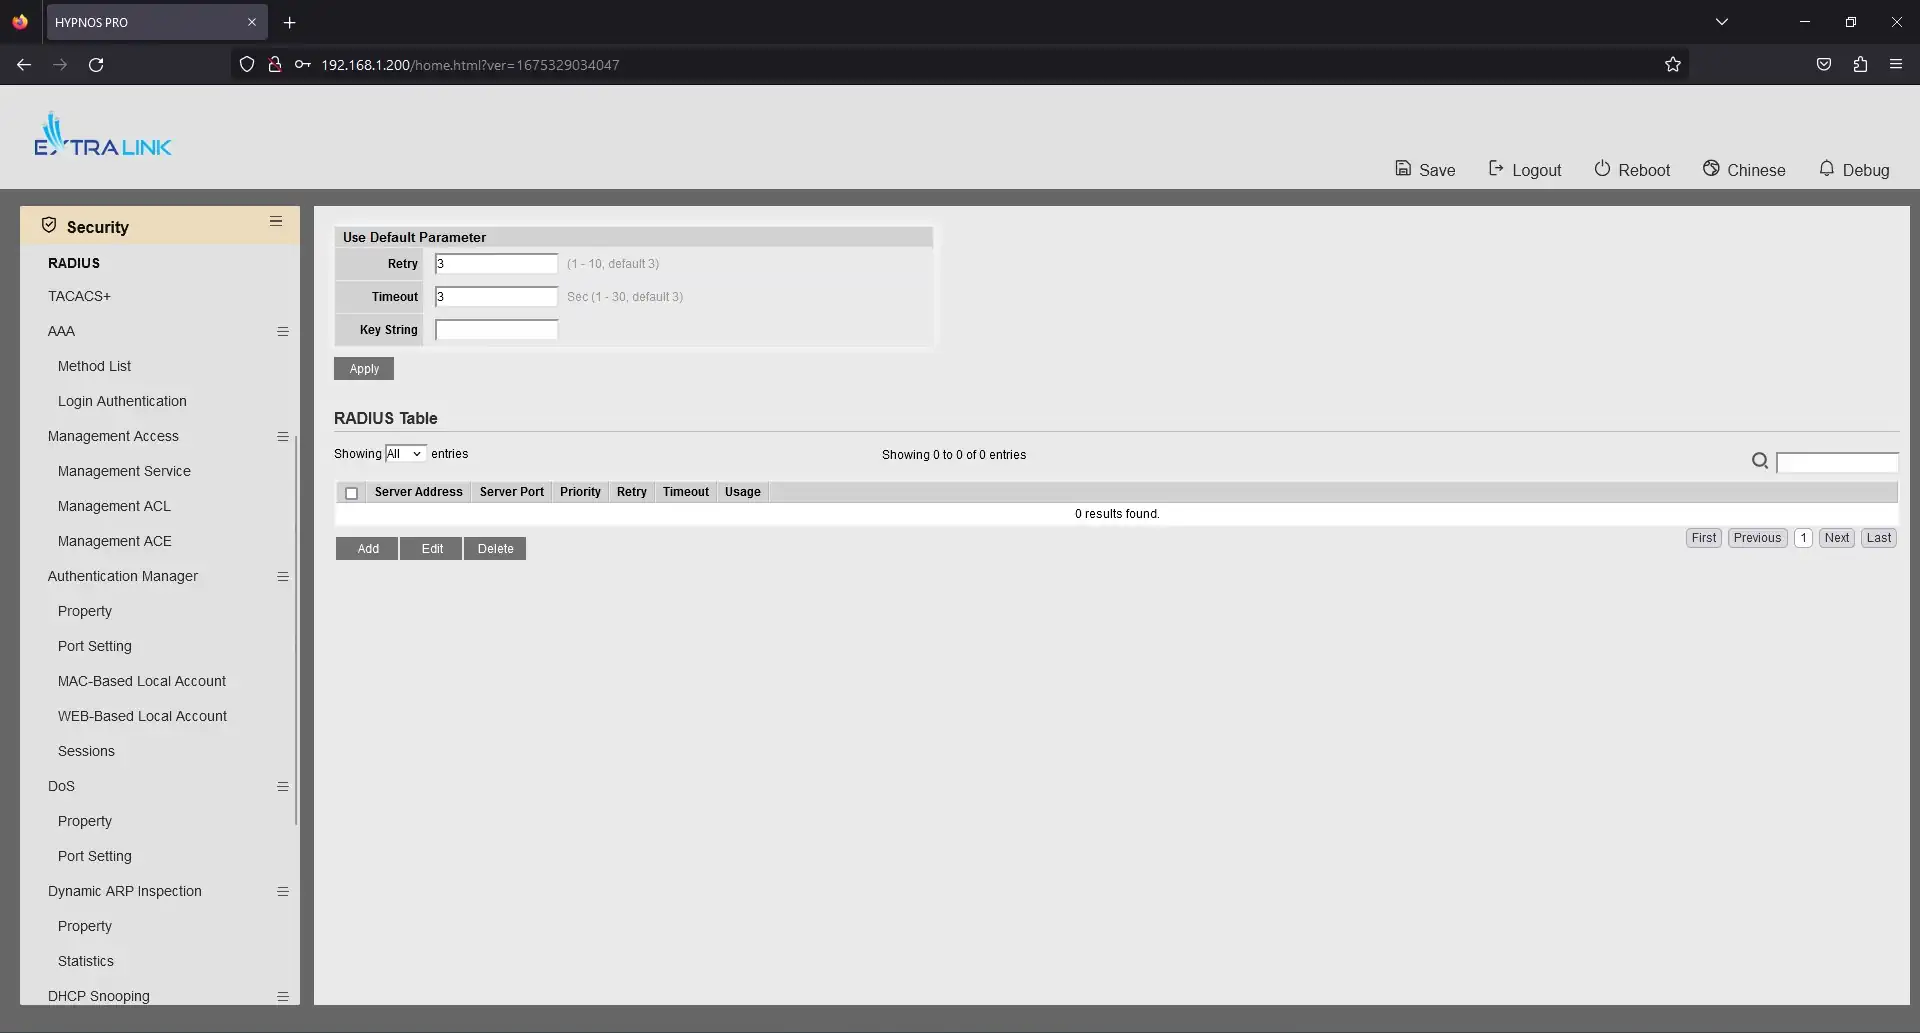The width and height of the screenshot is (1920, 1033).
Task: Reload the page in browser toolbar
Action: point(96,65)
